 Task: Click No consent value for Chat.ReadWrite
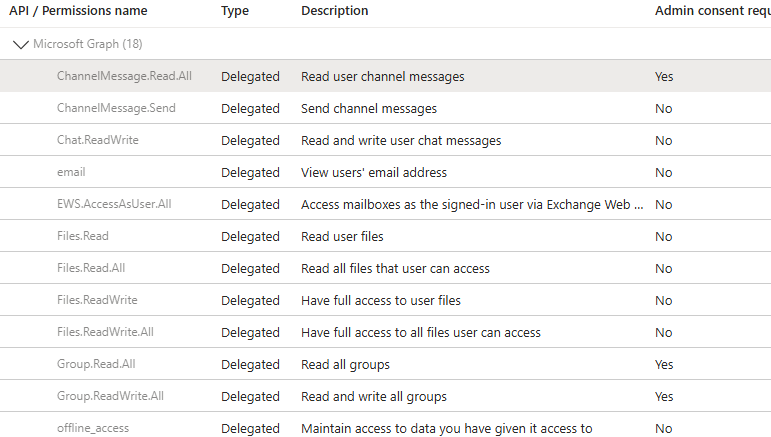pyautogui.click(x=663, y=141)
